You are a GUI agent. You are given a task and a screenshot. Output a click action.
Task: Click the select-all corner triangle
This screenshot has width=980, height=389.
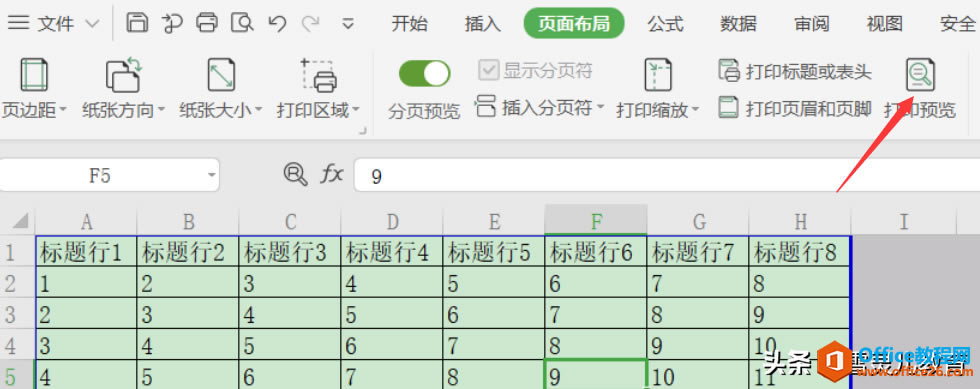20,221
